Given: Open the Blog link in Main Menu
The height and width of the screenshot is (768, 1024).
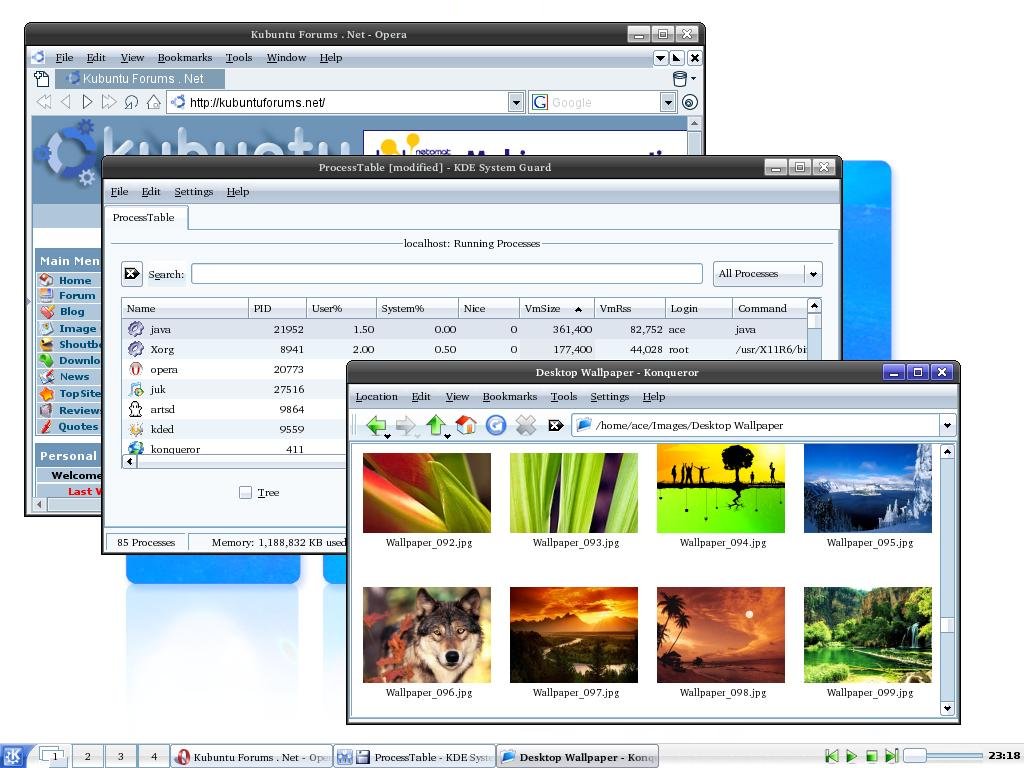Looking at the screenshot, I should 72,312.
